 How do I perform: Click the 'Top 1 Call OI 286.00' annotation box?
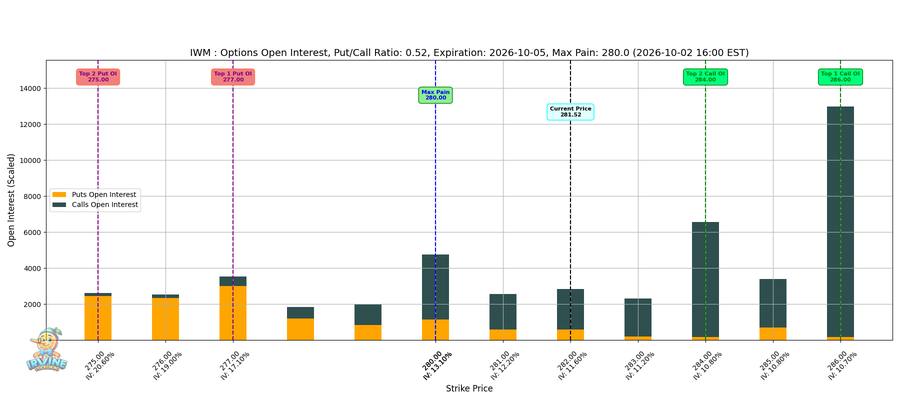(840, 77)
